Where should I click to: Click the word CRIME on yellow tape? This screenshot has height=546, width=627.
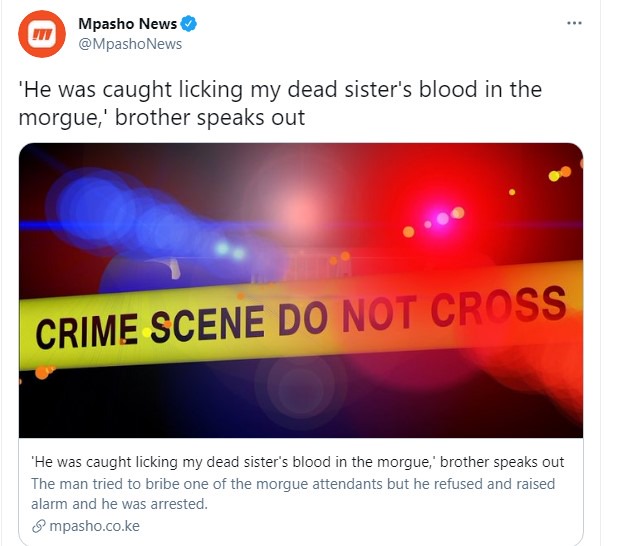coord(87,331)
